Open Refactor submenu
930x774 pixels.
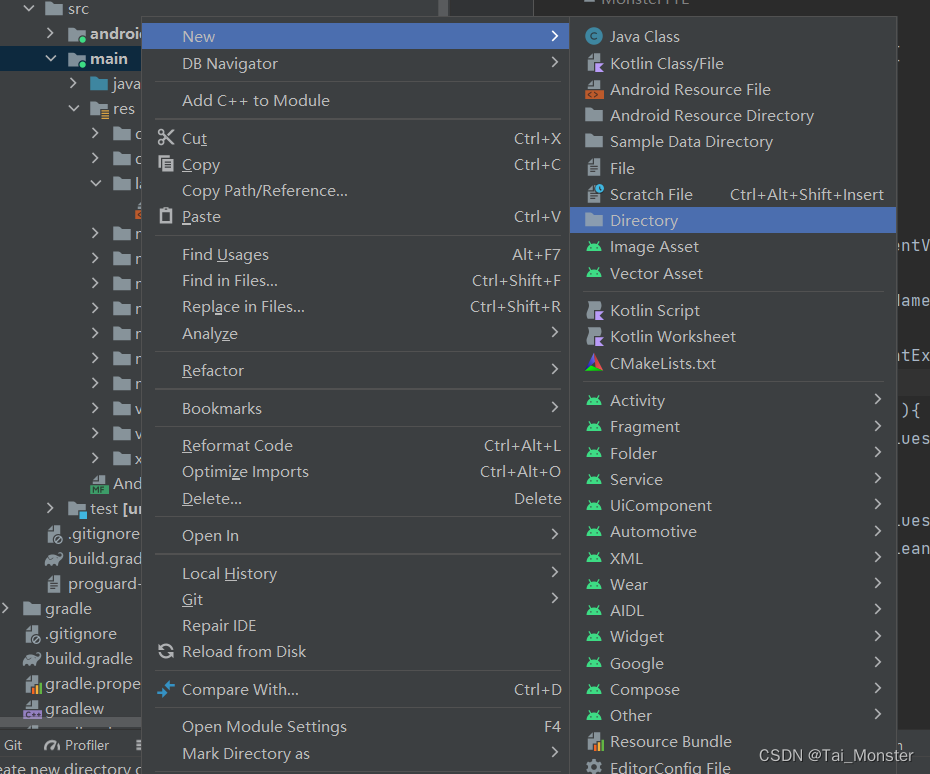pos(355,370)
